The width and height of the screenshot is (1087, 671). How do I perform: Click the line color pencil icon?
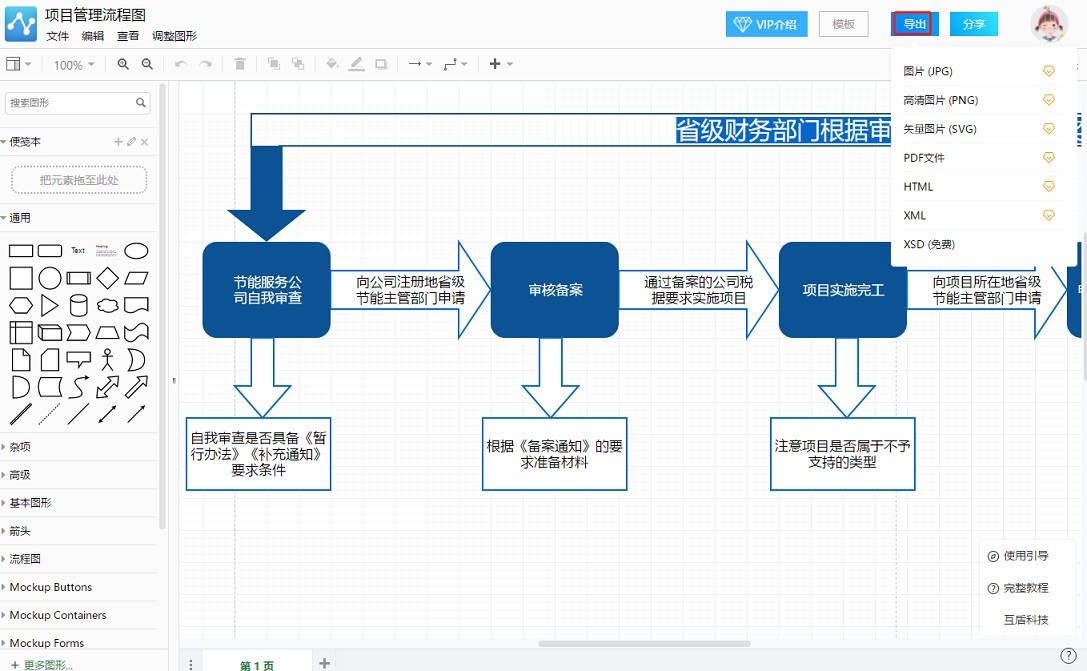pyautogui.click(x=357, y=63)
